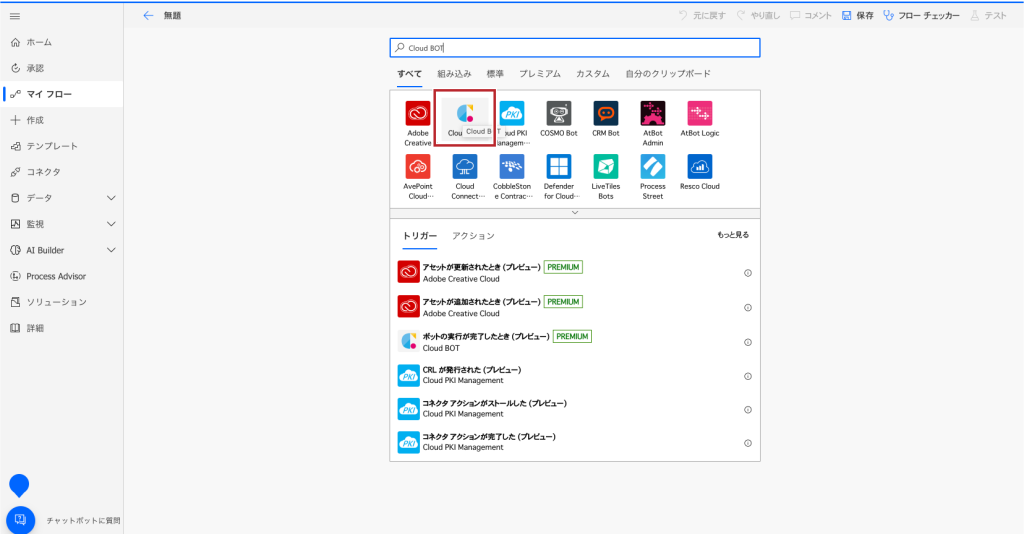Image resolution: width=1024 pixels, height=534 pixels.
Task: Open 作成 in sidebar
Action: [62, 120]
